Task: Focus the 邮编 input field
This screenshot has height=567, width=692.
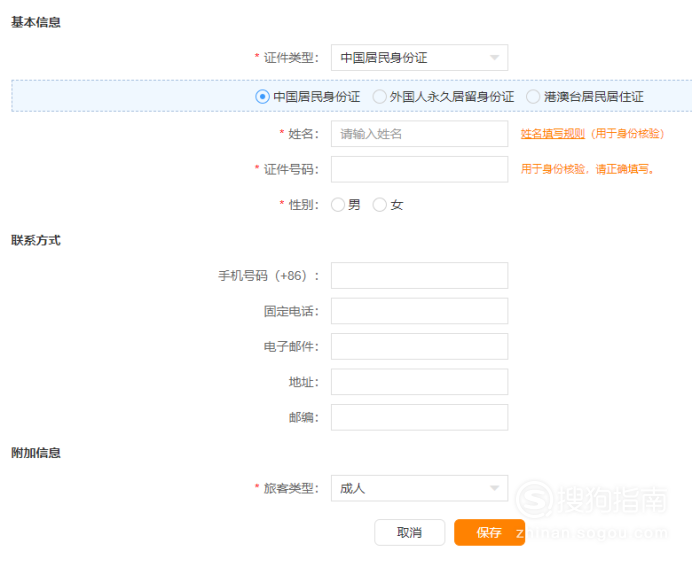Action: 419,417
